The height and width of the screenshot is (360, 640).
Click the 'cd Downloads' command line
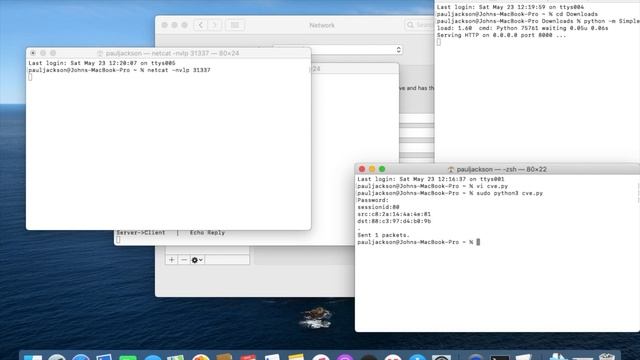point(517,14)
